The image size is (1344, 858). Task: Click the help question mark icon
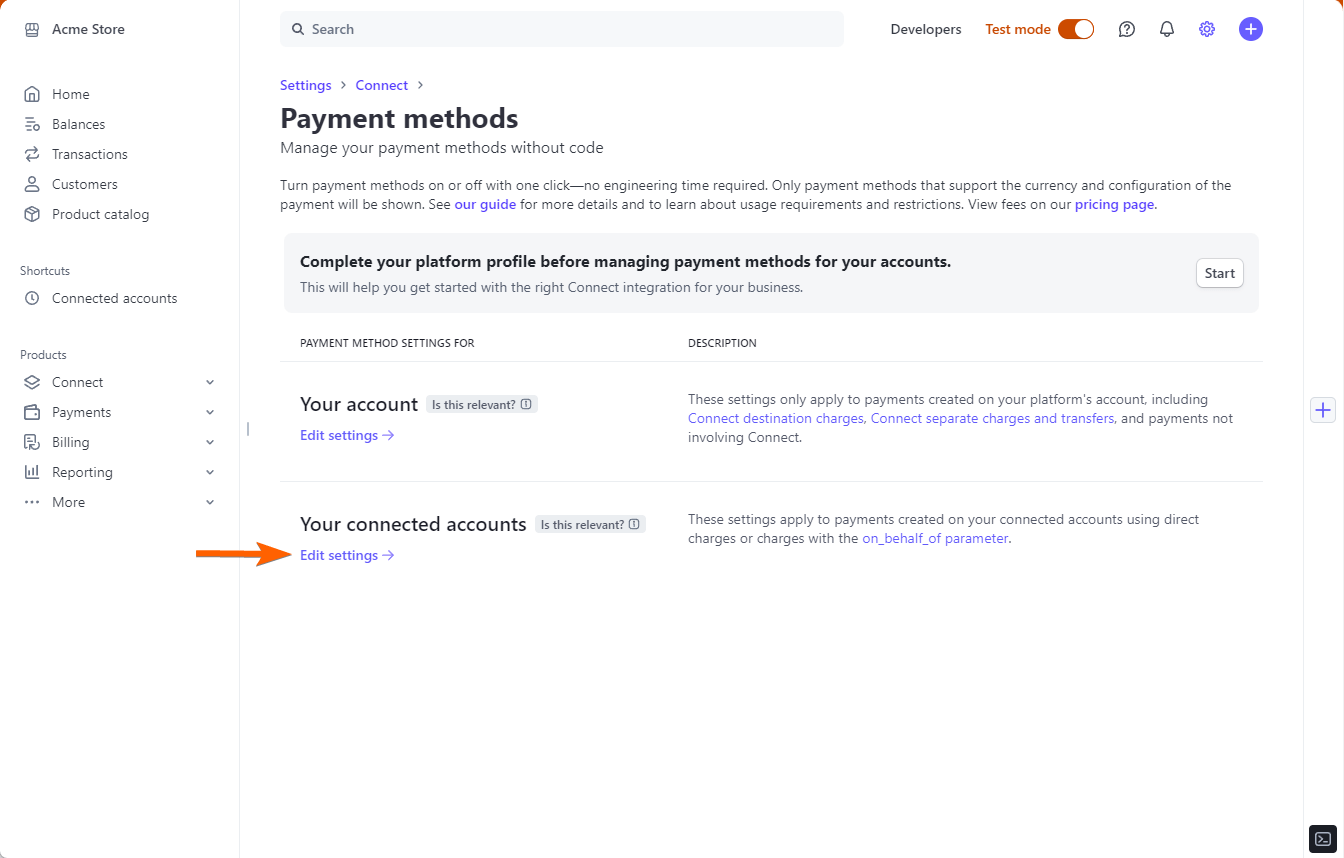[x=1127, y=29]
